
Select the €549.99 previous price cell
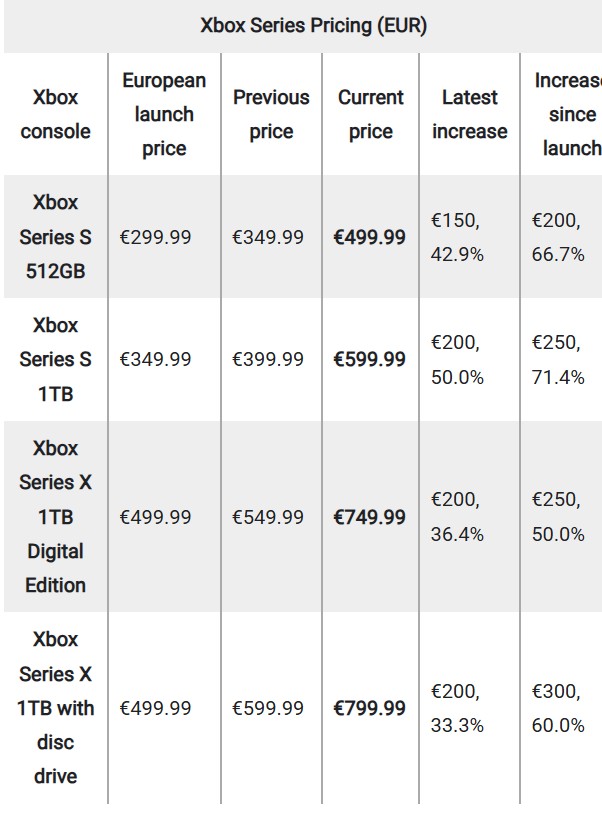pyautogui.click(x=267, y=517)
